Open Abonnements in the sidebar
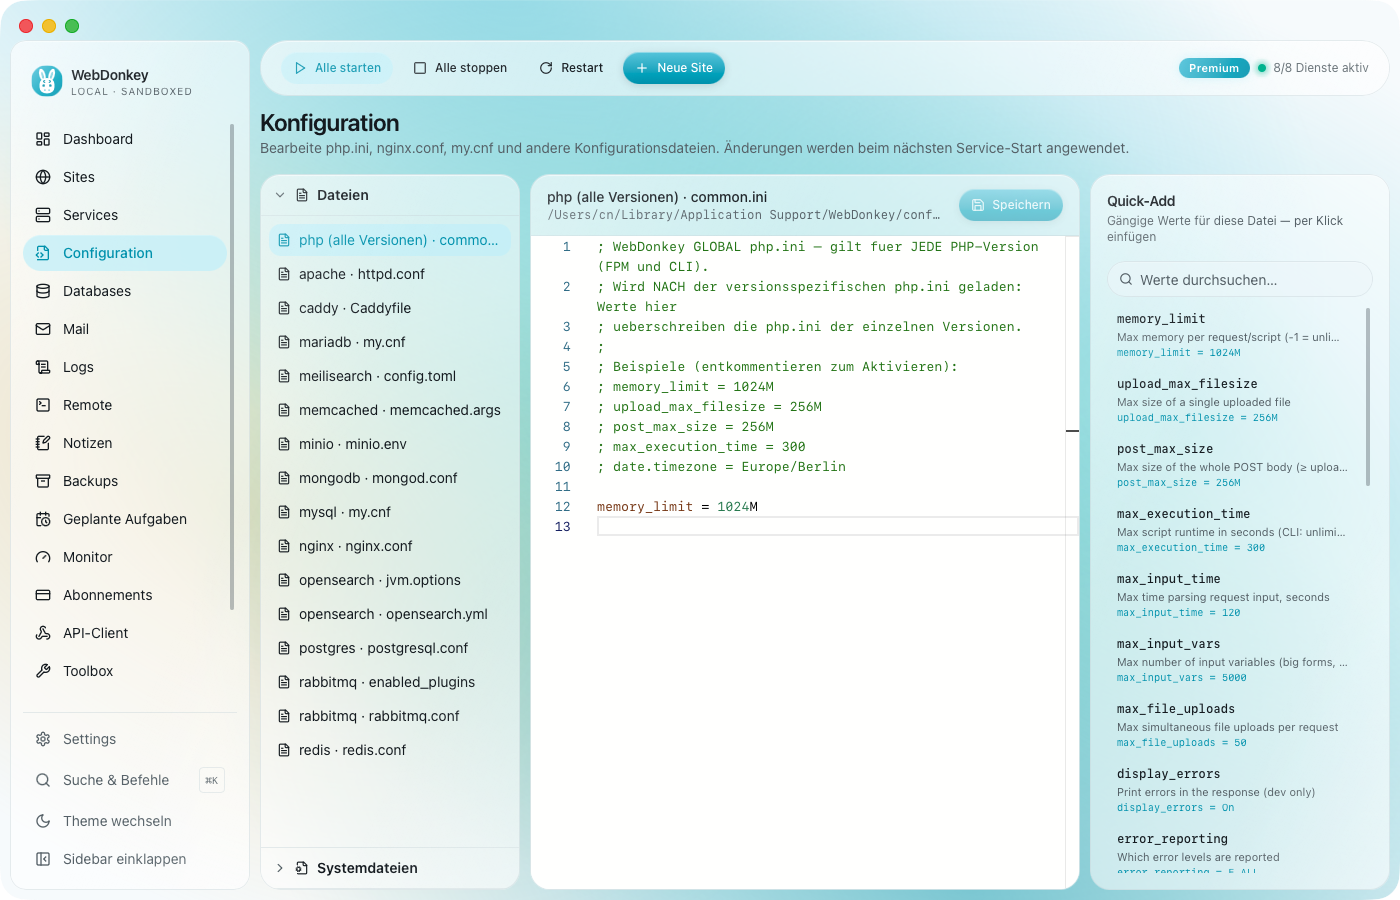 [125, 595]
